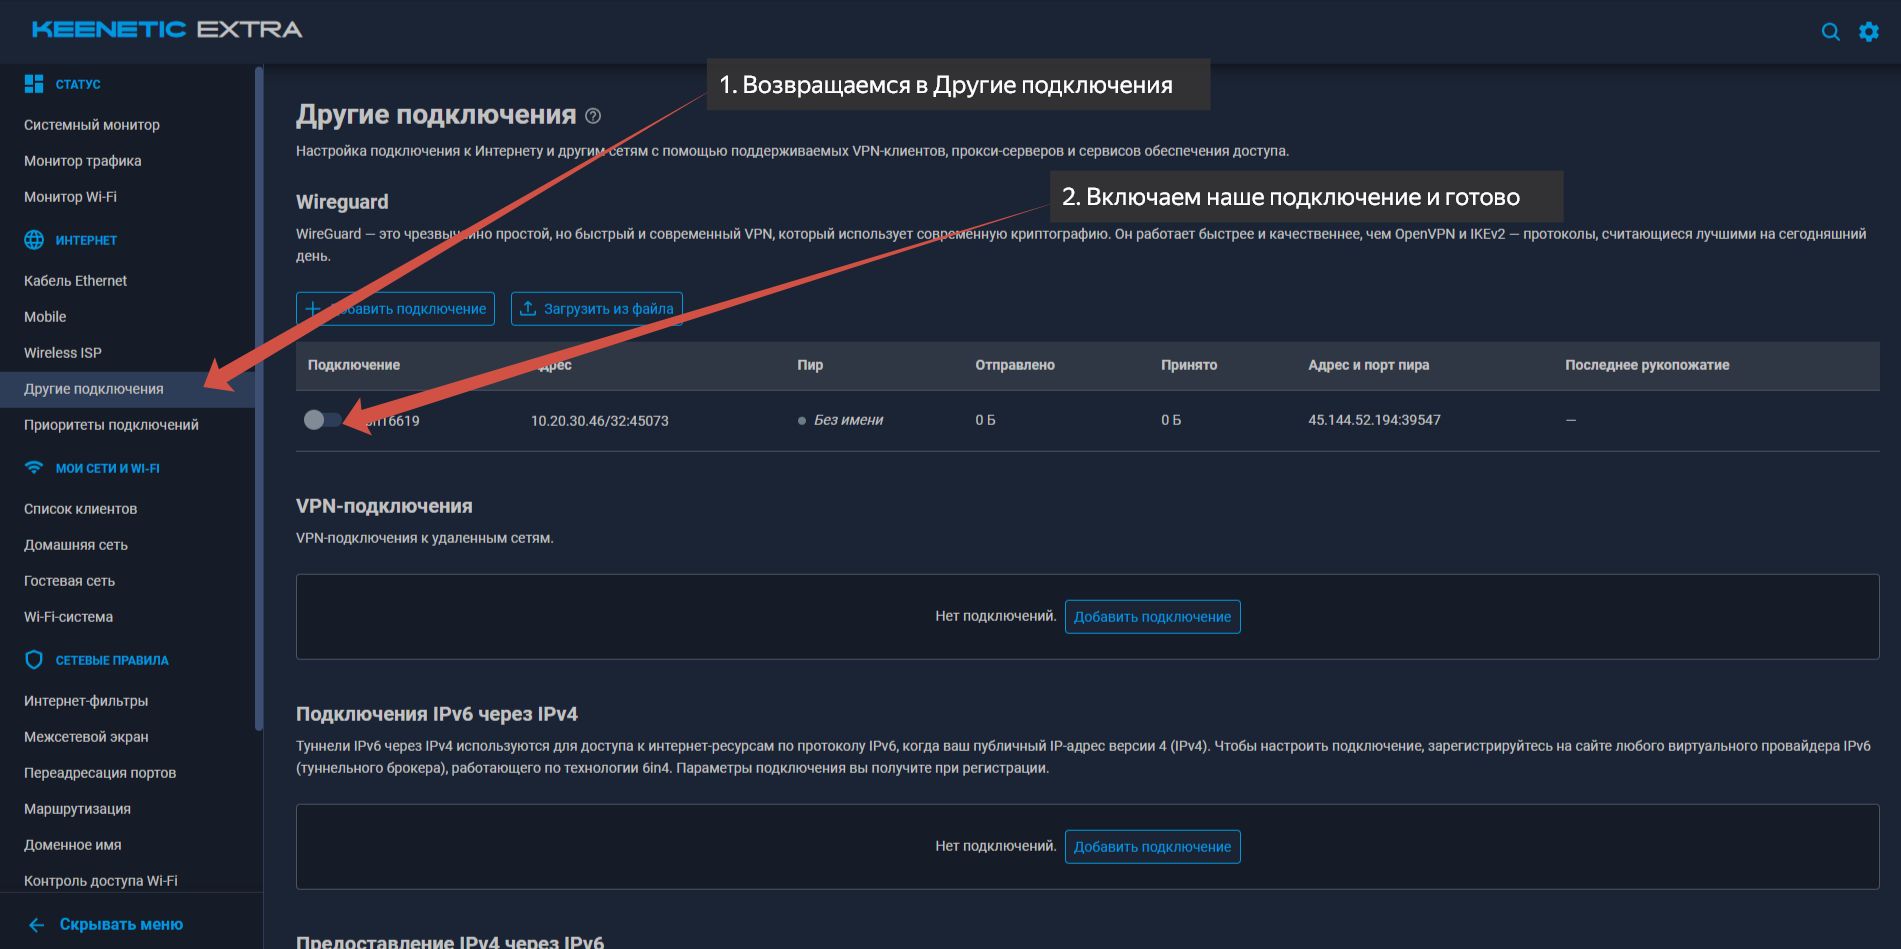
Task: Click peer address 45.144.52.194:39547
Action: pyautogui.click(x=1375, y=420)
